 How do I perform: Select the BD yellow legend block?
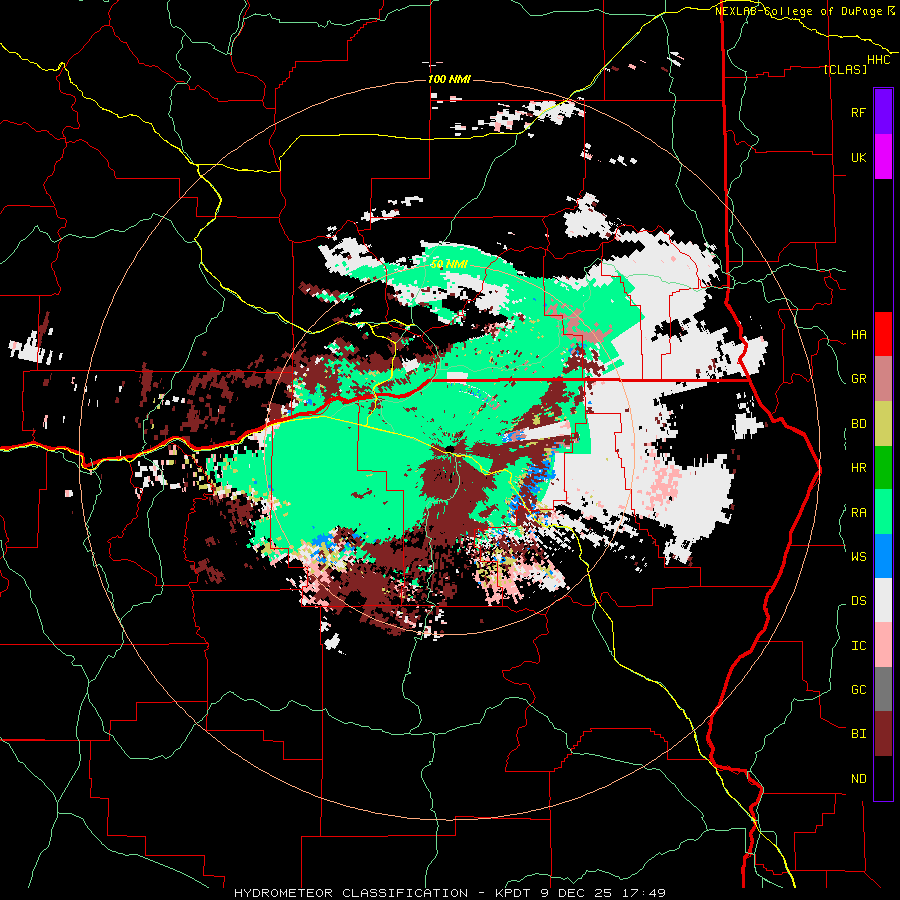click(x=883, y=424)
